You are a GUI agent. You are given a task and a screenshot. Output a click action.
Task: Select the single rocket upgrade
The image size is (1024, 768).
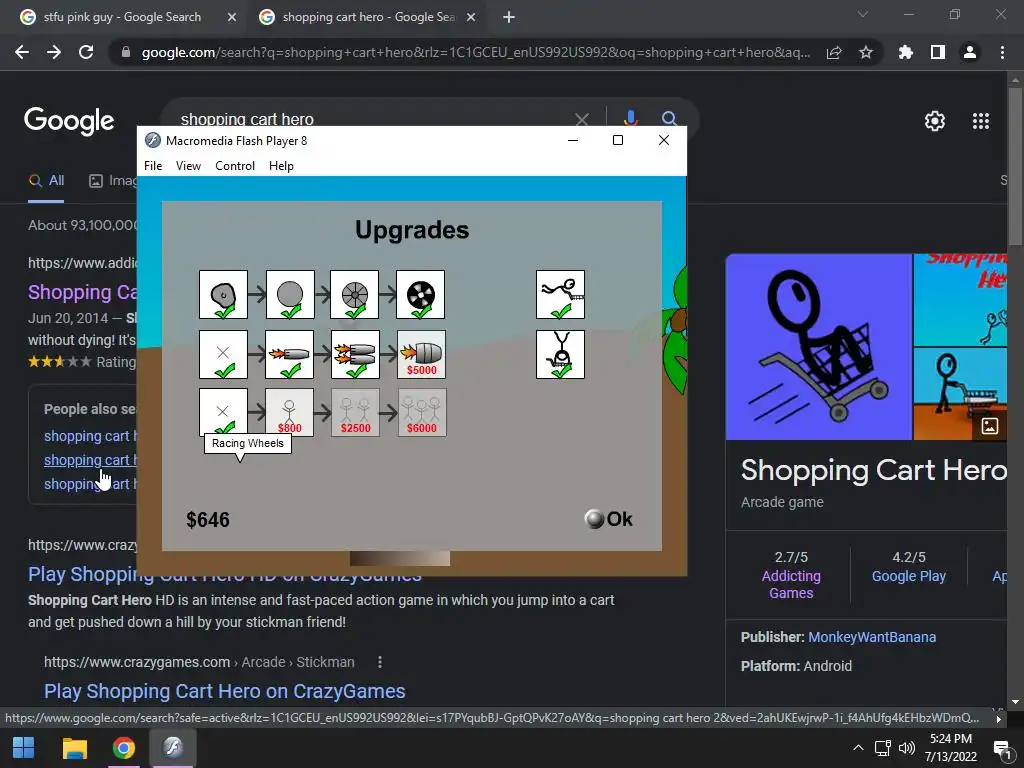289,355
